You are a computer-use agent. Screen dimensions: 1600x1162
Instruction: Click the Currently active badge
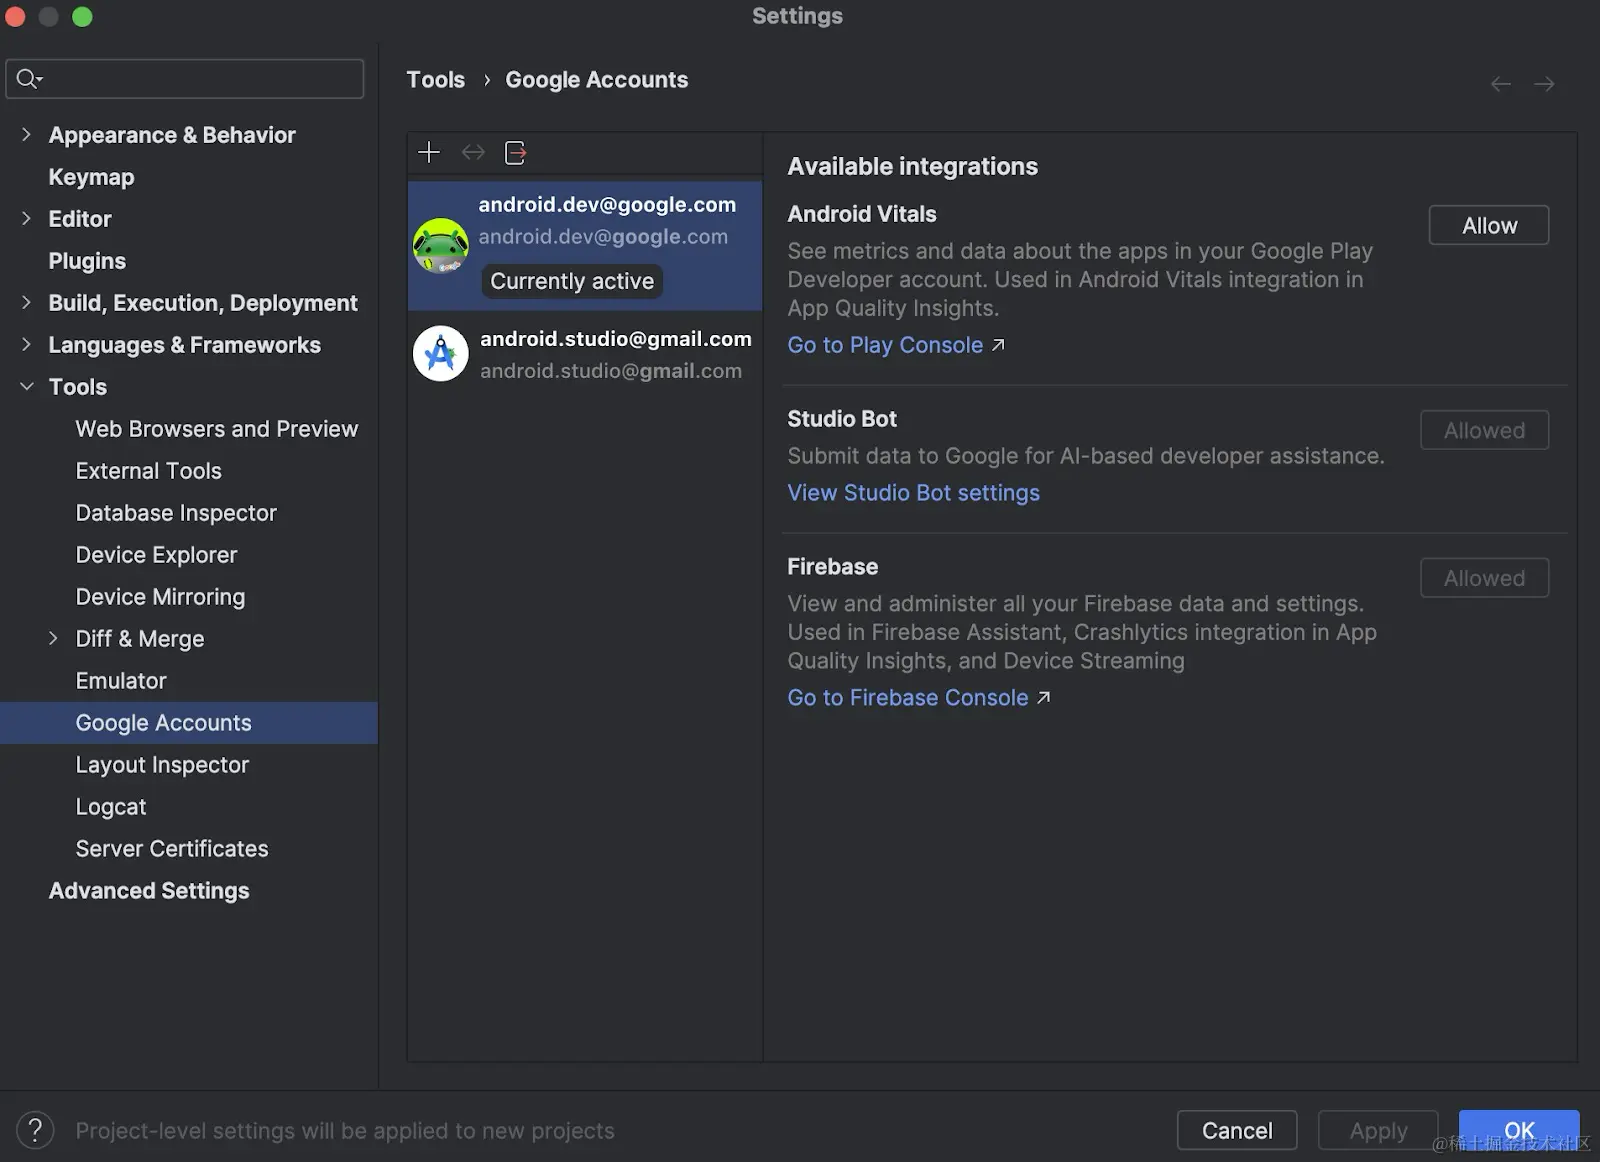(572, 281)
